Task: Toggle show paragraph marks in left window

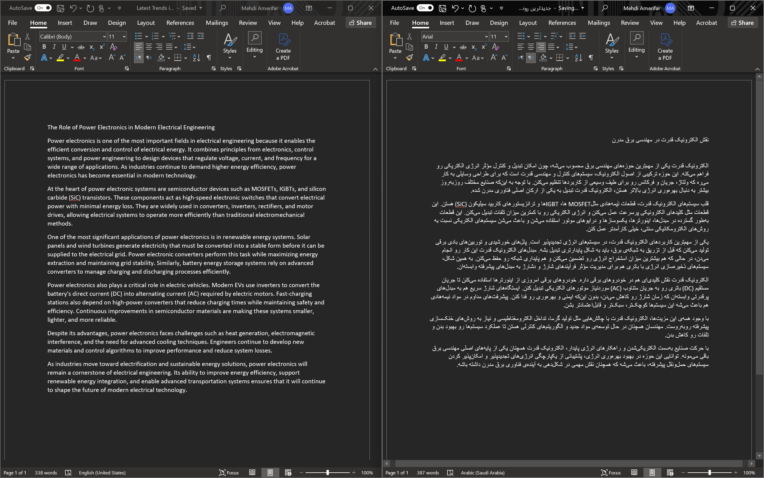Action: (209, 57)
